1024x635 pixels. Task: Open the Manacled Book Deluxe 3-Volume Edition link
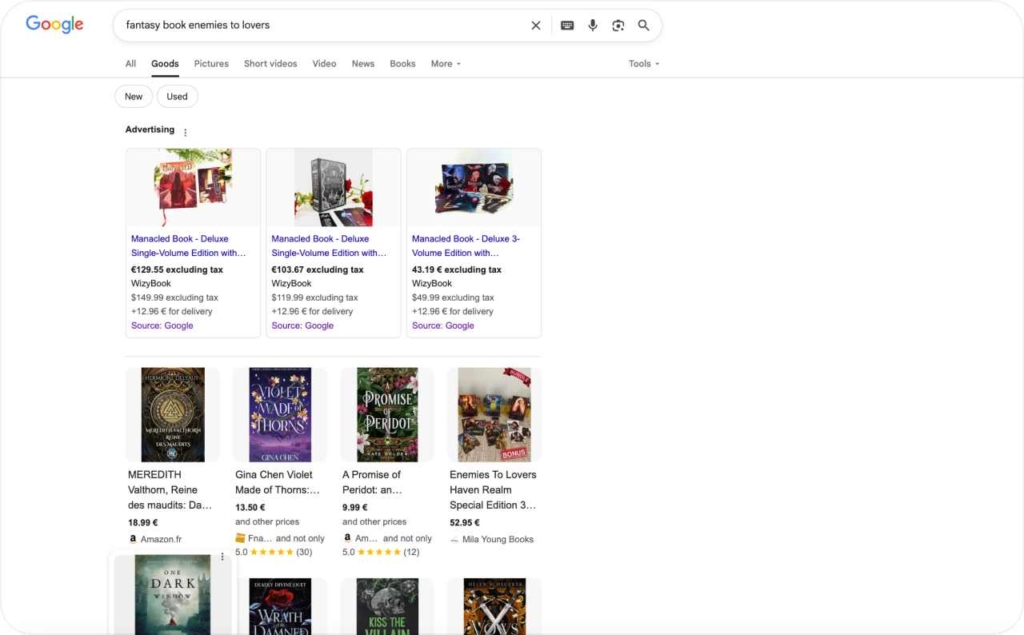(x=465, y=246)
